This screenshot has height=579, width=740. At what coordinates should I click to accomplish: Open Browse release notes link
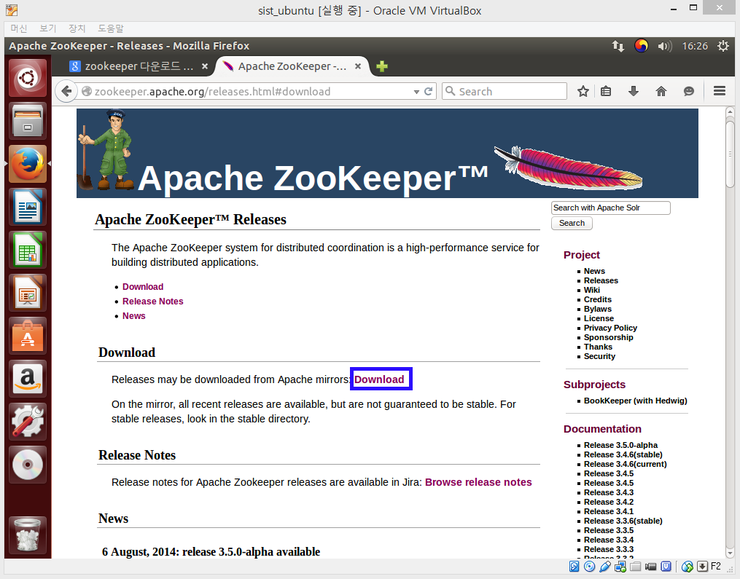tap(478, 482)
